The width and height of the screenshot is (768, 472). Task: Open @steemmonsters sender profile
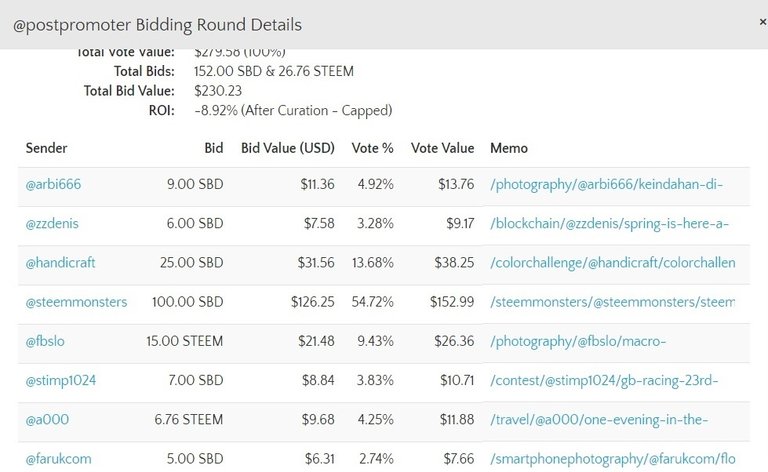coord(77,302)
